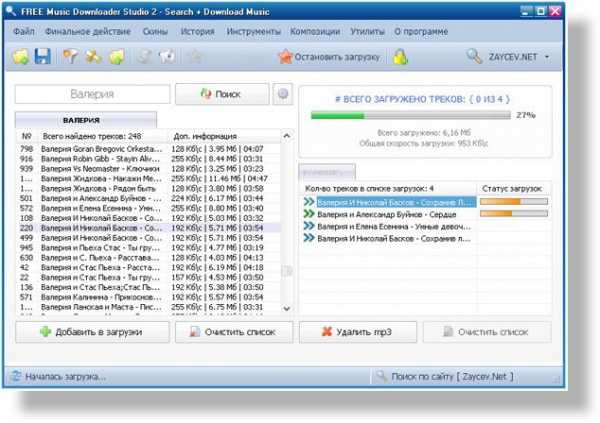Select track 798 Валерия Goran Bregovic Orkesta
The image size is (600, 423).
pyautogui.click(x=148, y=149)
